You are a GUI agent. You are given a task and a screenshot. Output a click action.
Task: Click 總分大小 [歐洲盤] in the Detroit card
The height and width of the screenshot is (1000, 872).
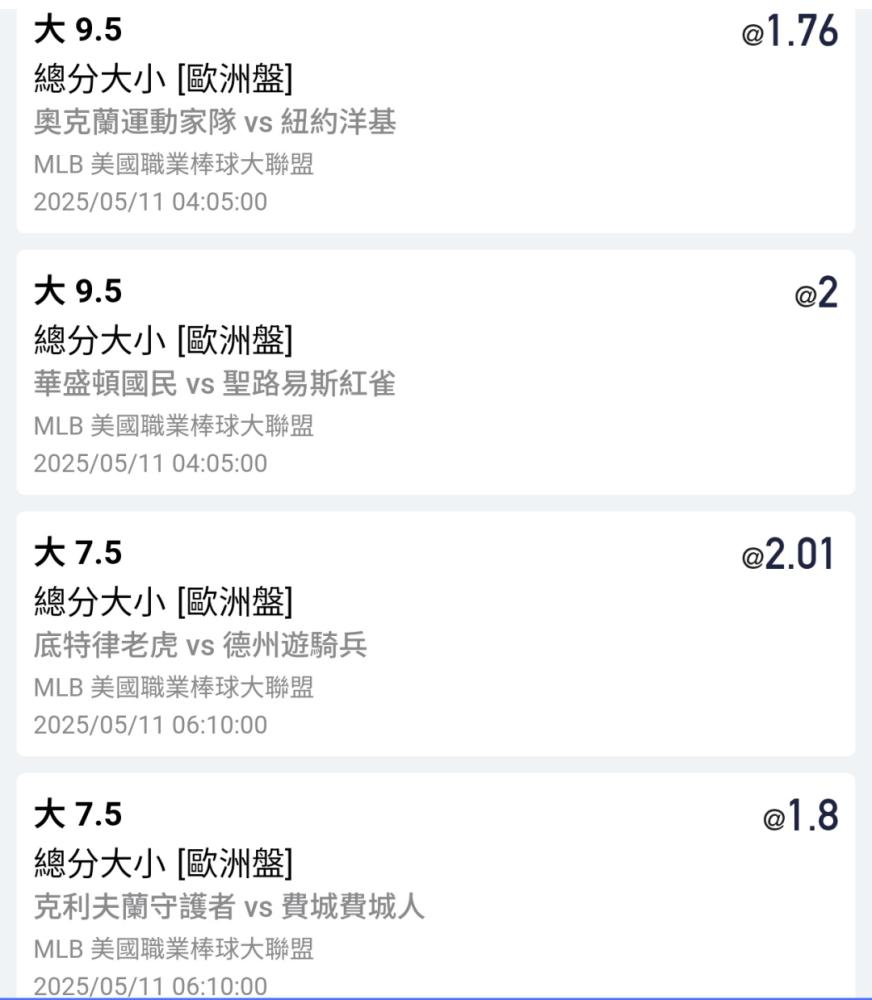click(164, 601)
